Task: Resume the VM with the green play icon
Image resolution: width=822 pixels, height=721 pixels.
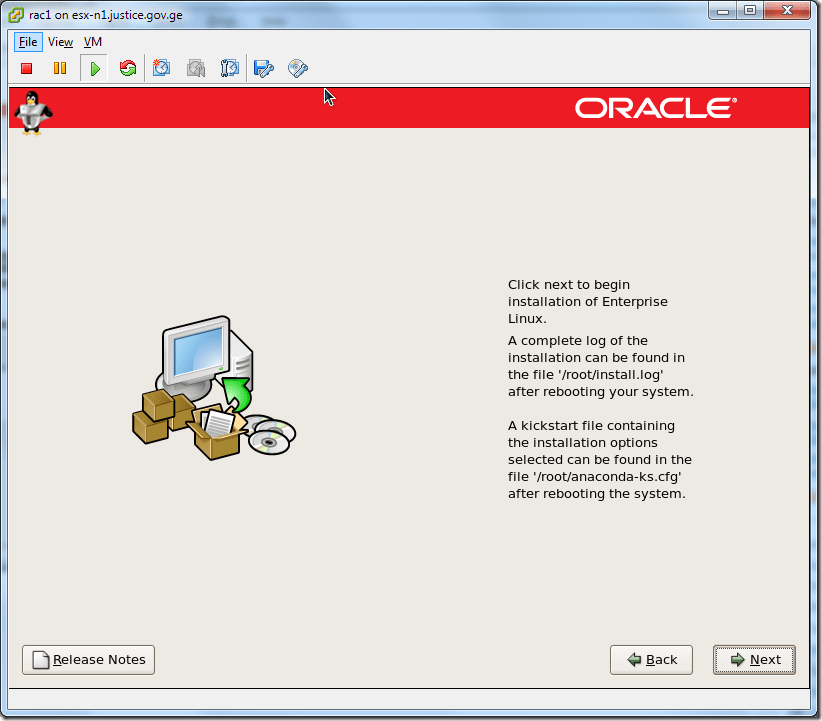Action: 94,67
